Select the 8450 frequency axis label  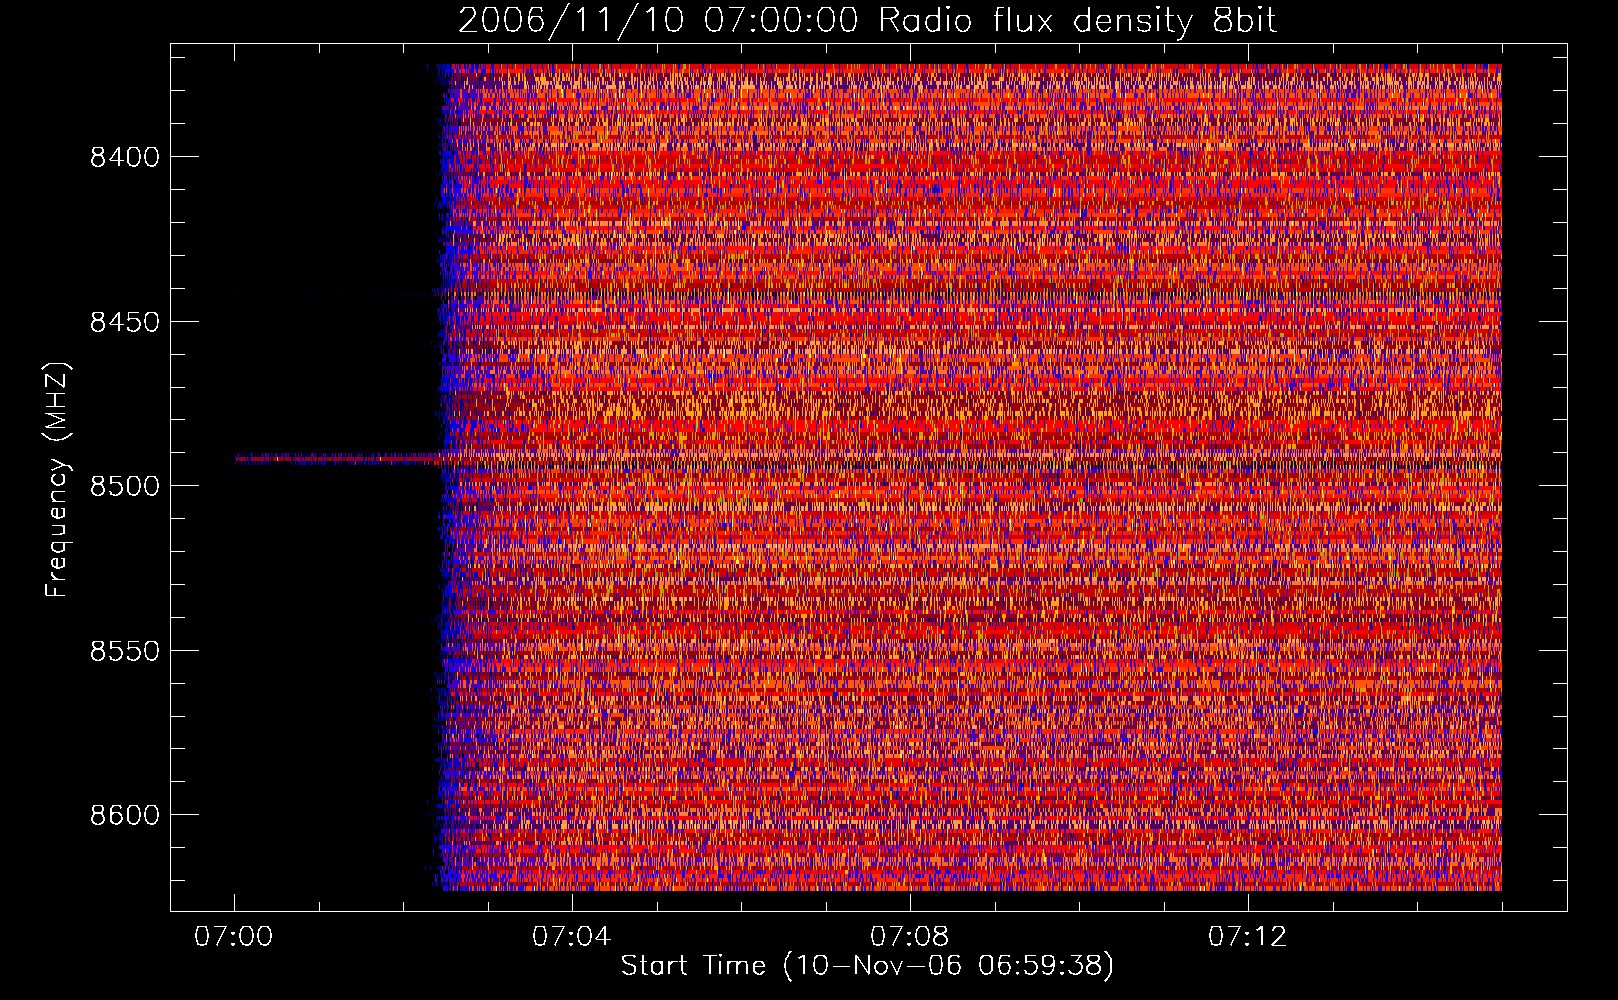pyautogui.click(x=124, y=322)
